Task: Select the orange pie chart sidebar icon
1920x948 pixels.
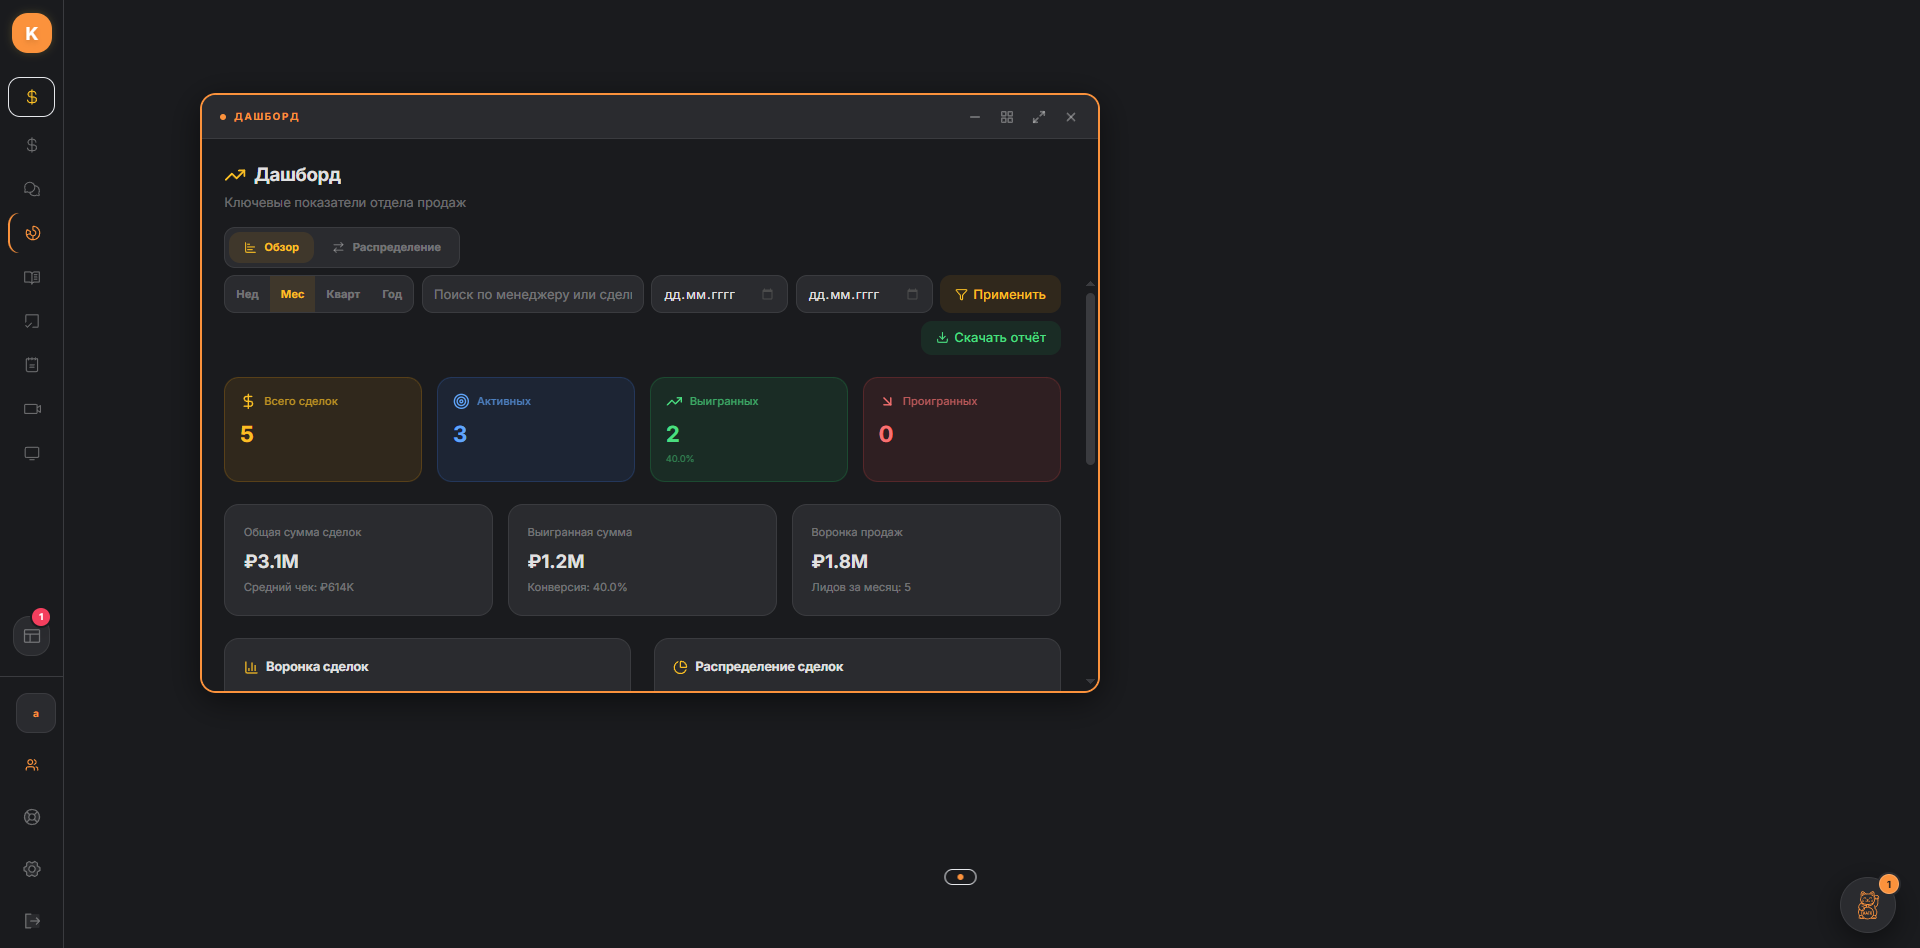Action: point(32,233)
